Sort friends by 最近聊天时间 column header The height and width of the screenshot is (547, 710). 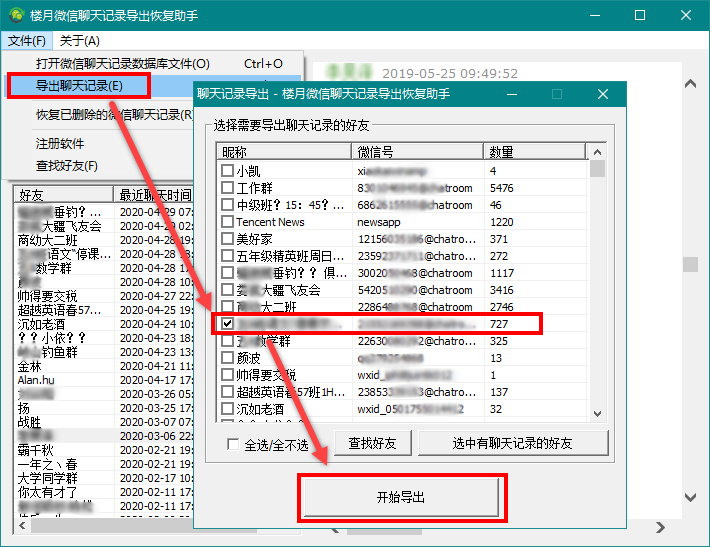(x=155, y=194)
